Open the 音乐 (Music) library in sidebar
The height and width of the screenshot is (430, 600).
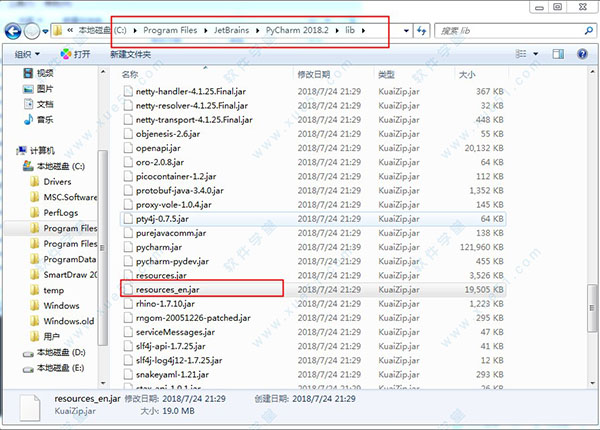point(46,119)
